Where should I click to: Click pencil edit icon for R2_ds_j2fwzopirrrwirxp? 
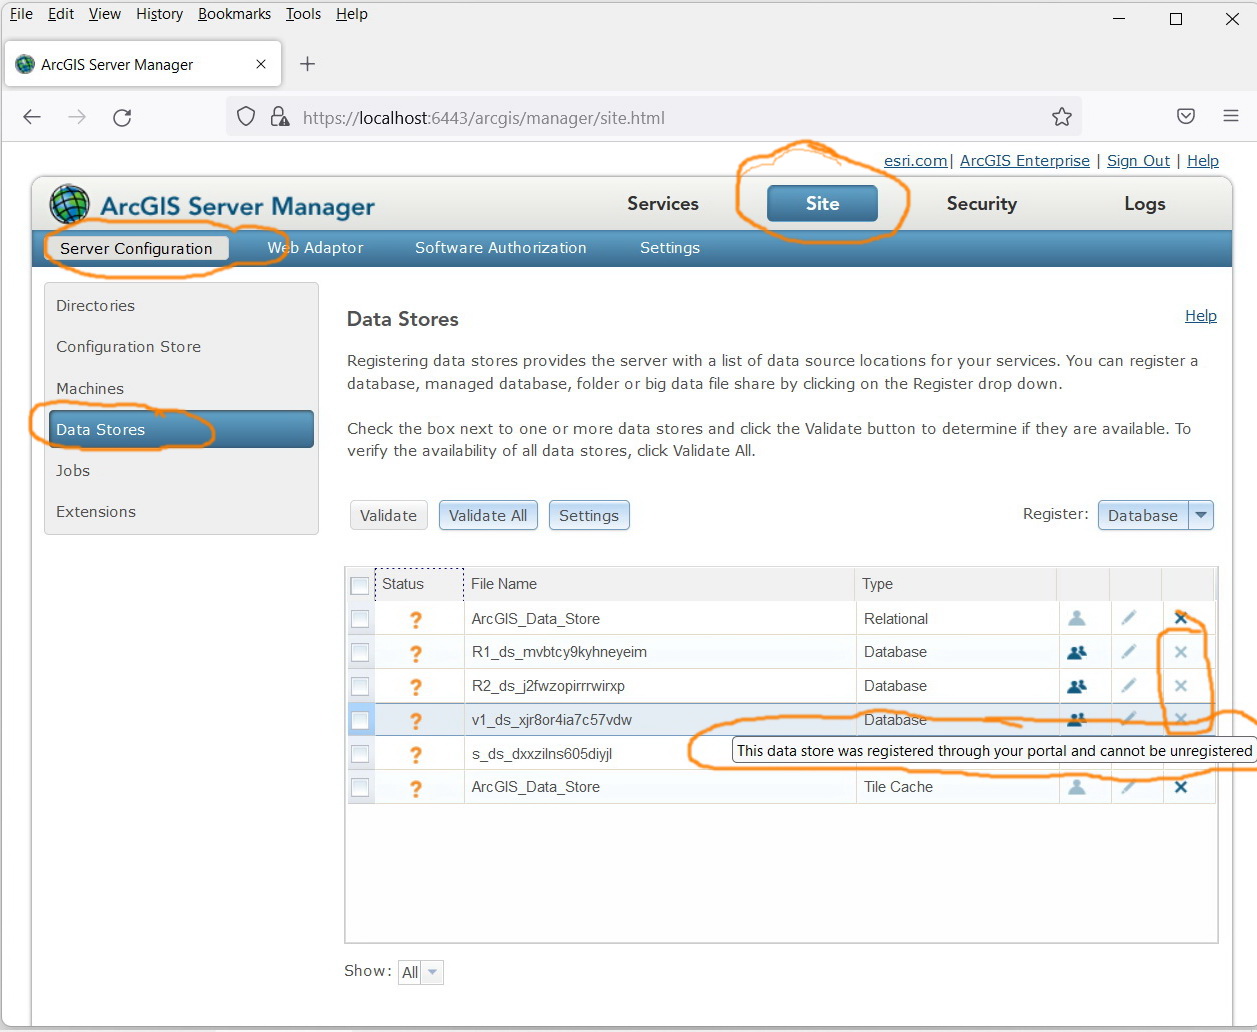pos(1129,686)
